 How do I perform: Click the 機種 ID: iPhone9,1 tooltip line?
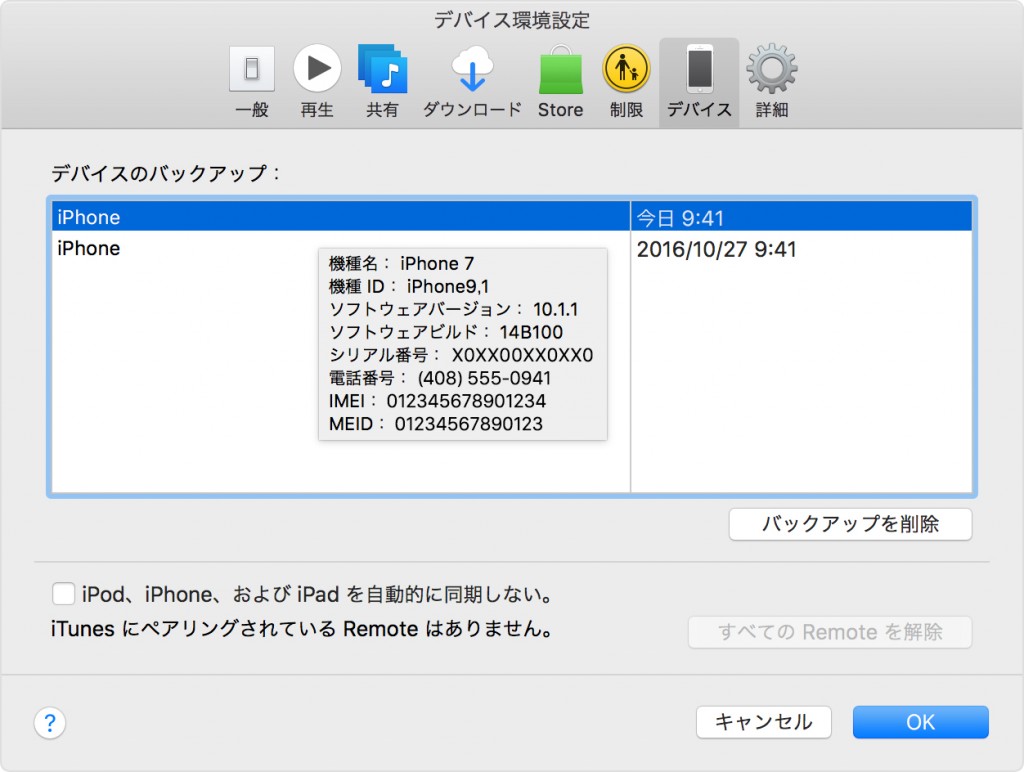point(409,286)
